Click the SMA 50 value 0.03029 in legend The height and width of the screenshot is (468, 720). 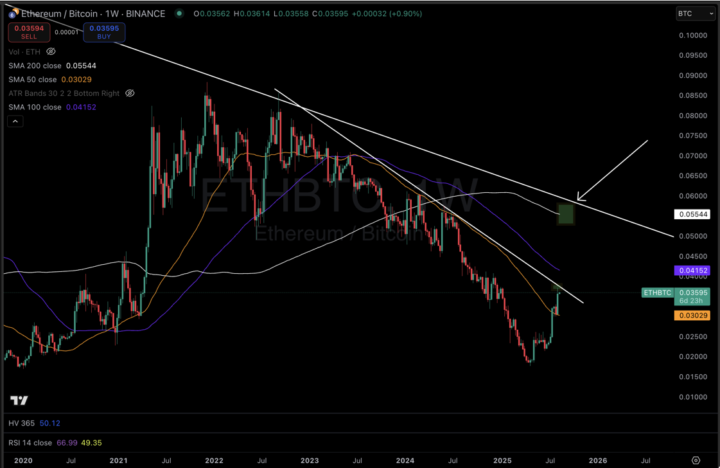(76, 79)
